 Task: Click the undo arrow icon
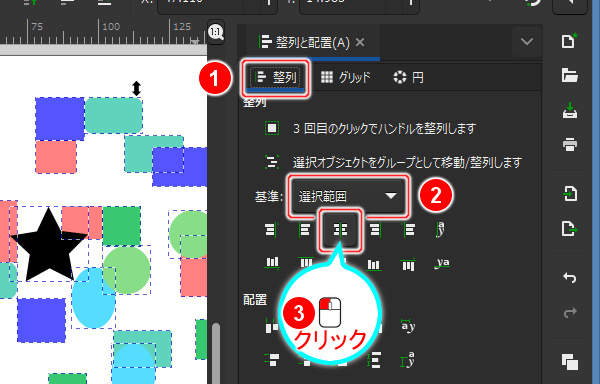pos(570,277)
